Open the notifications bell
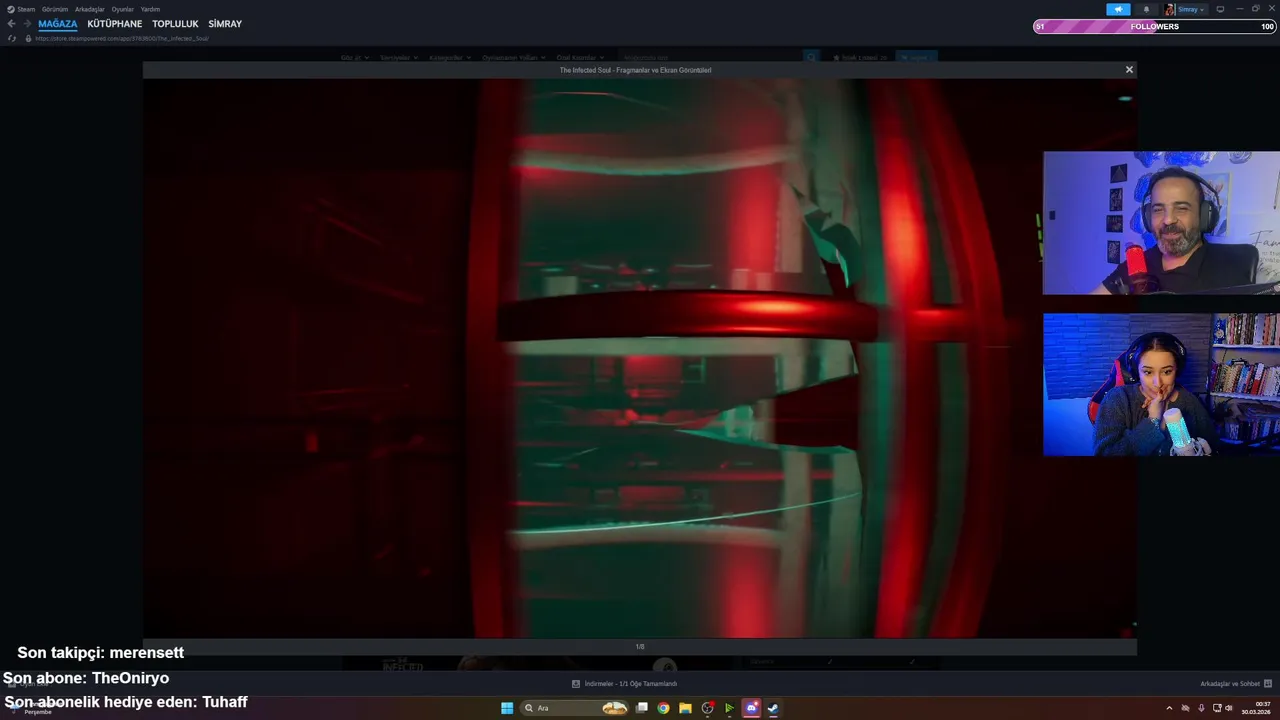Screen dimensions: 1280x720 1146,9
